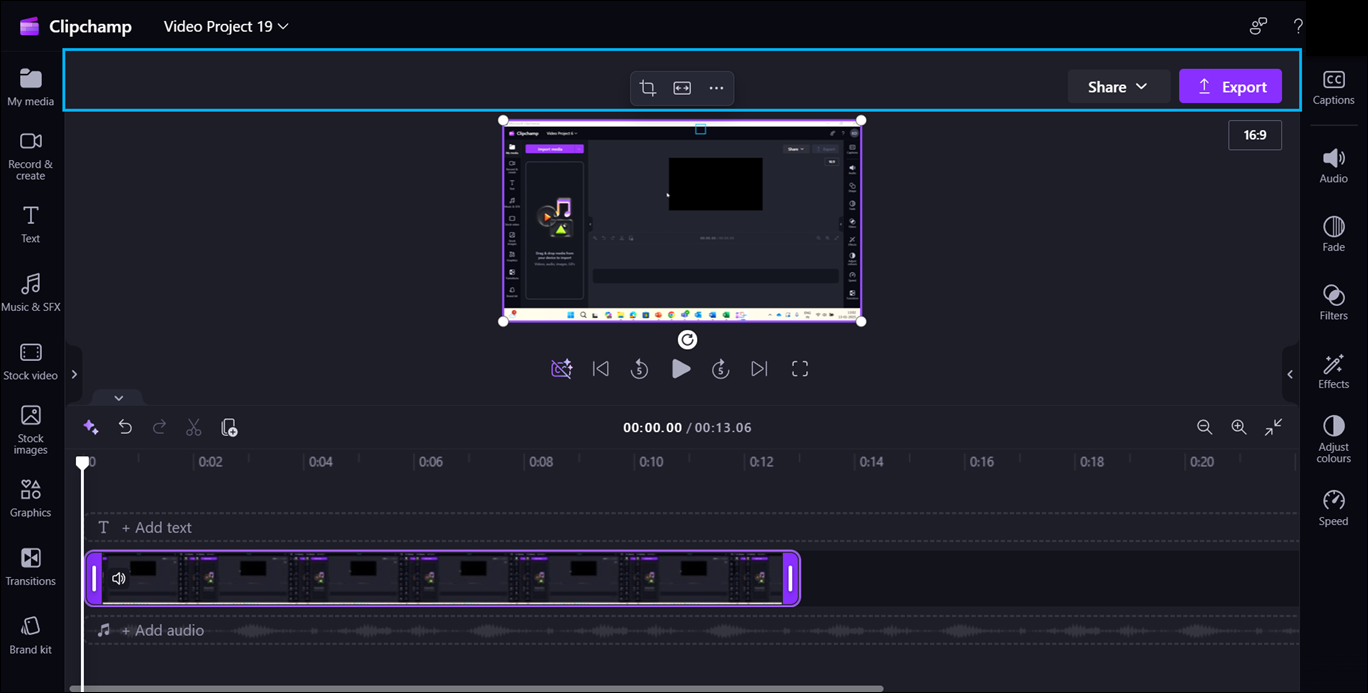Open the Captions panel
Screen dimensions: 1368x693
(x=1333, y=88)
